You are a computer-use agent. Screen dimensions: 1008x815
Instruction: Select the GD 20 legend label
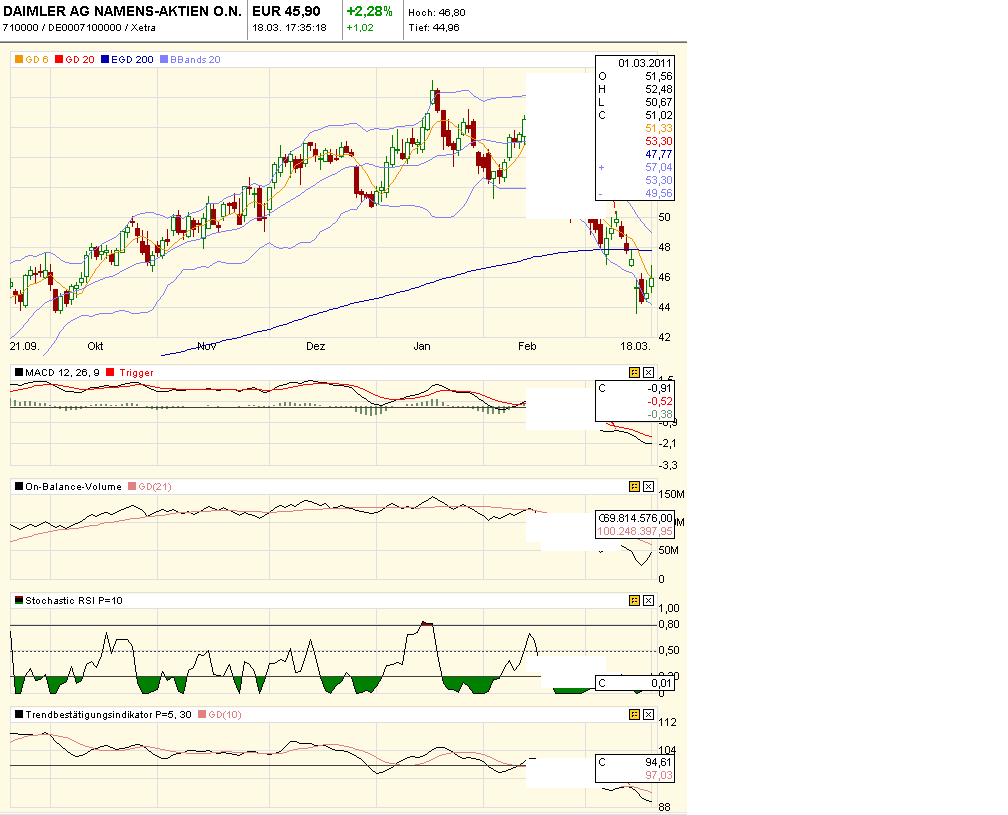(x=80, y=59)
